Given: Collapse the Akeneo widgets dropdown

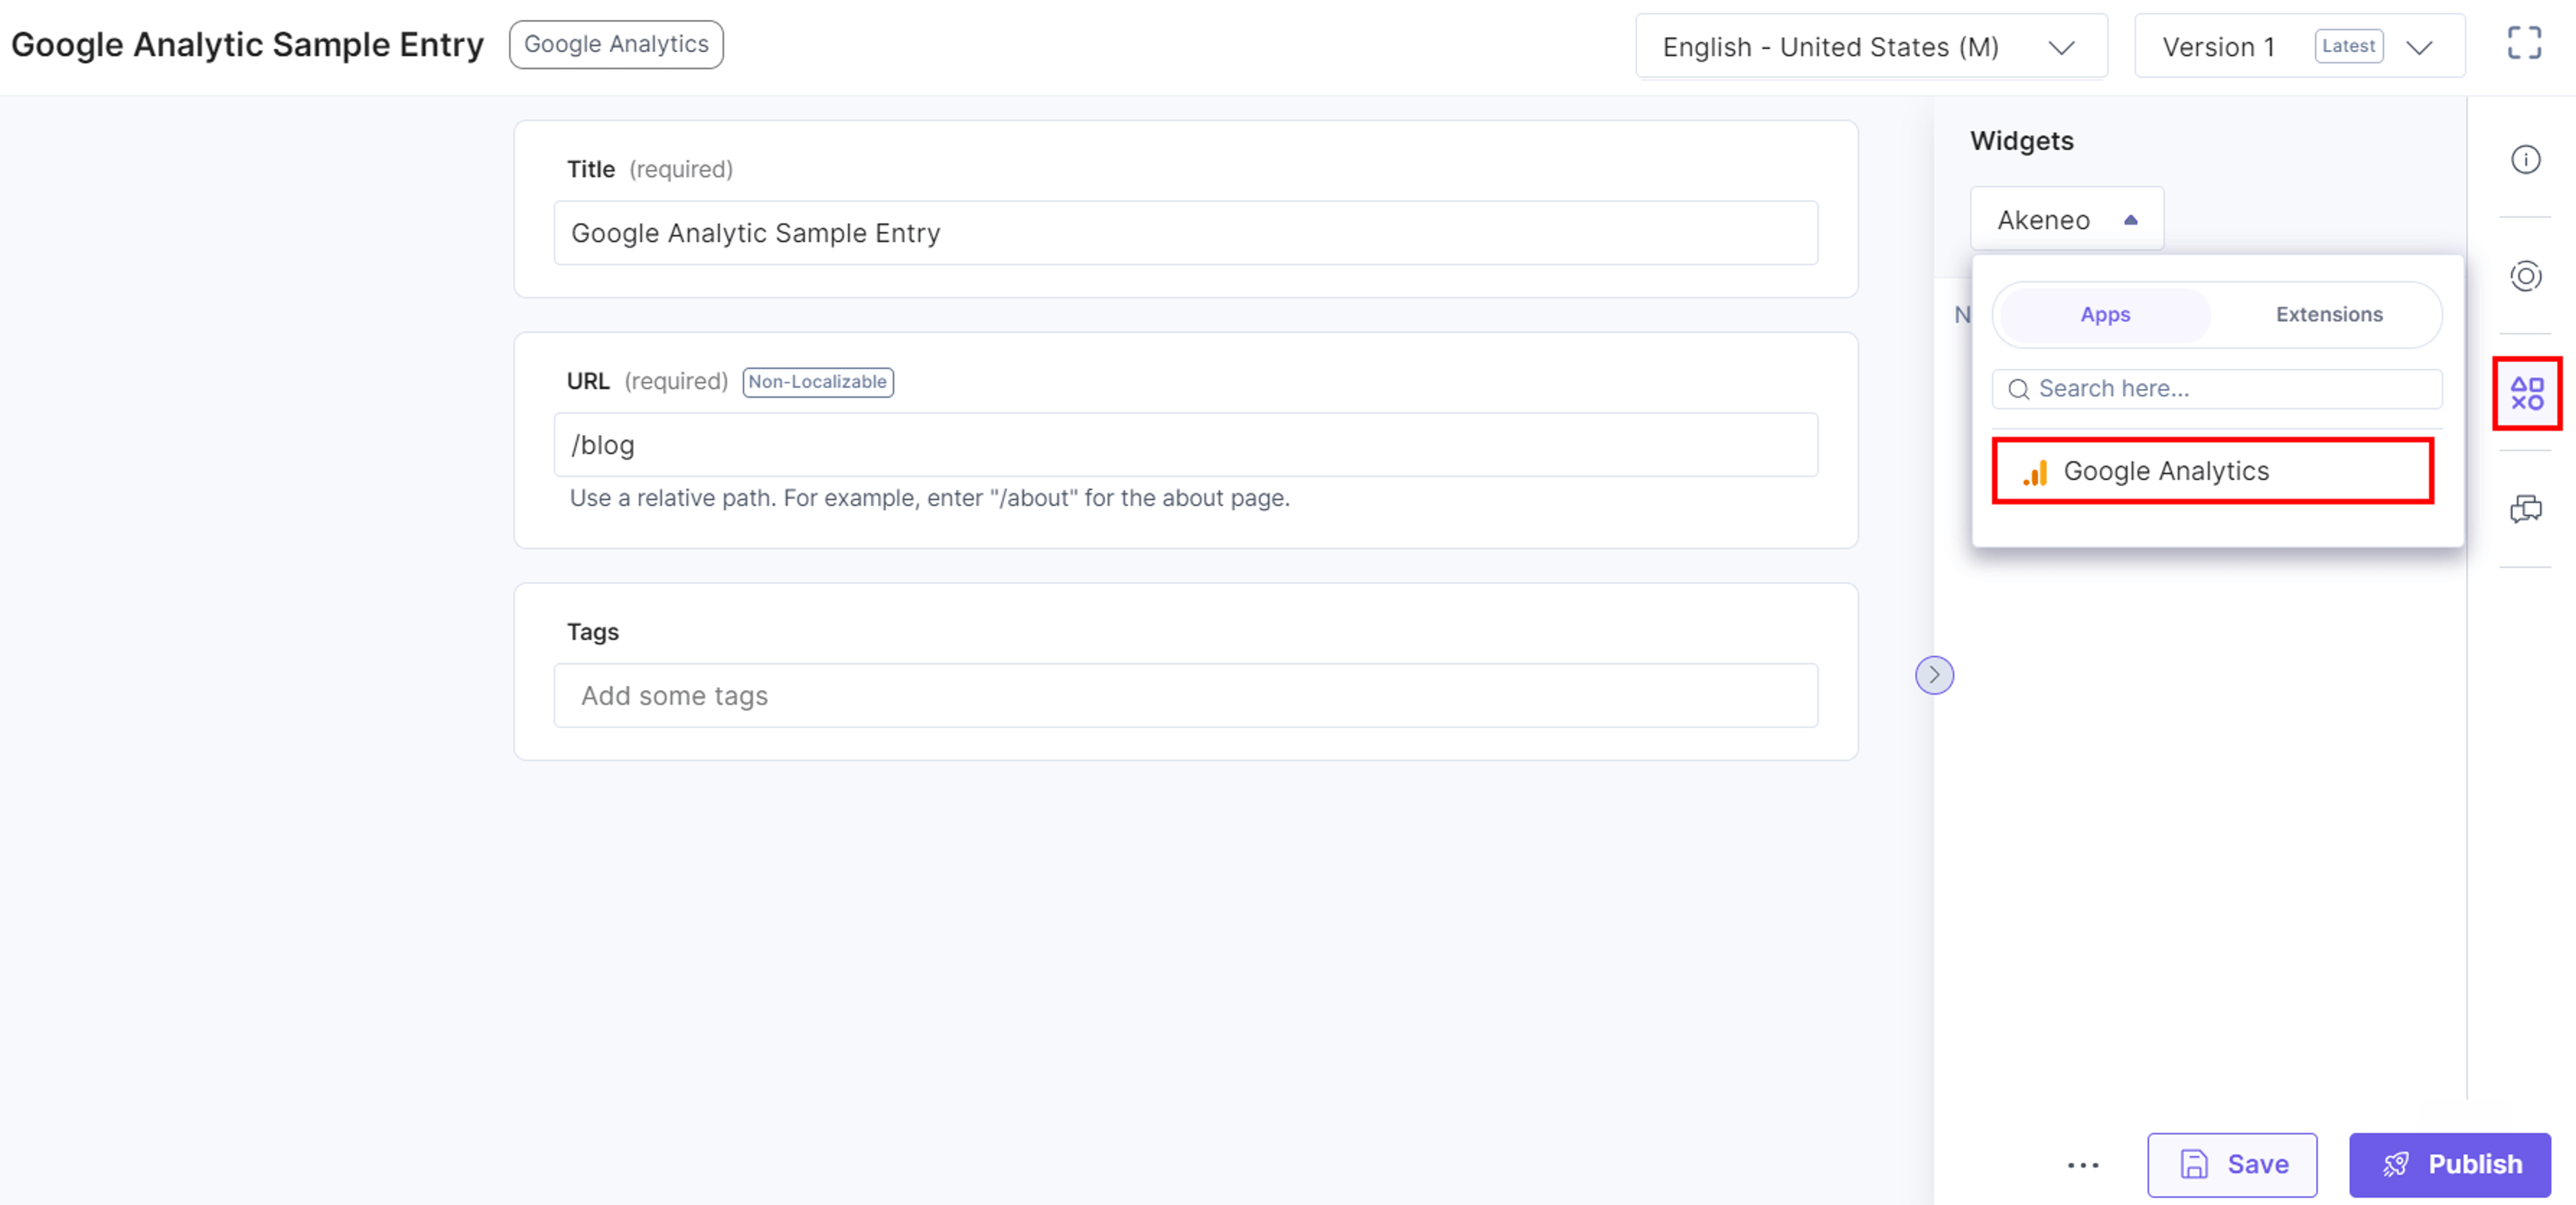Looking at the screenshot, I should (x=2066, y=219).
